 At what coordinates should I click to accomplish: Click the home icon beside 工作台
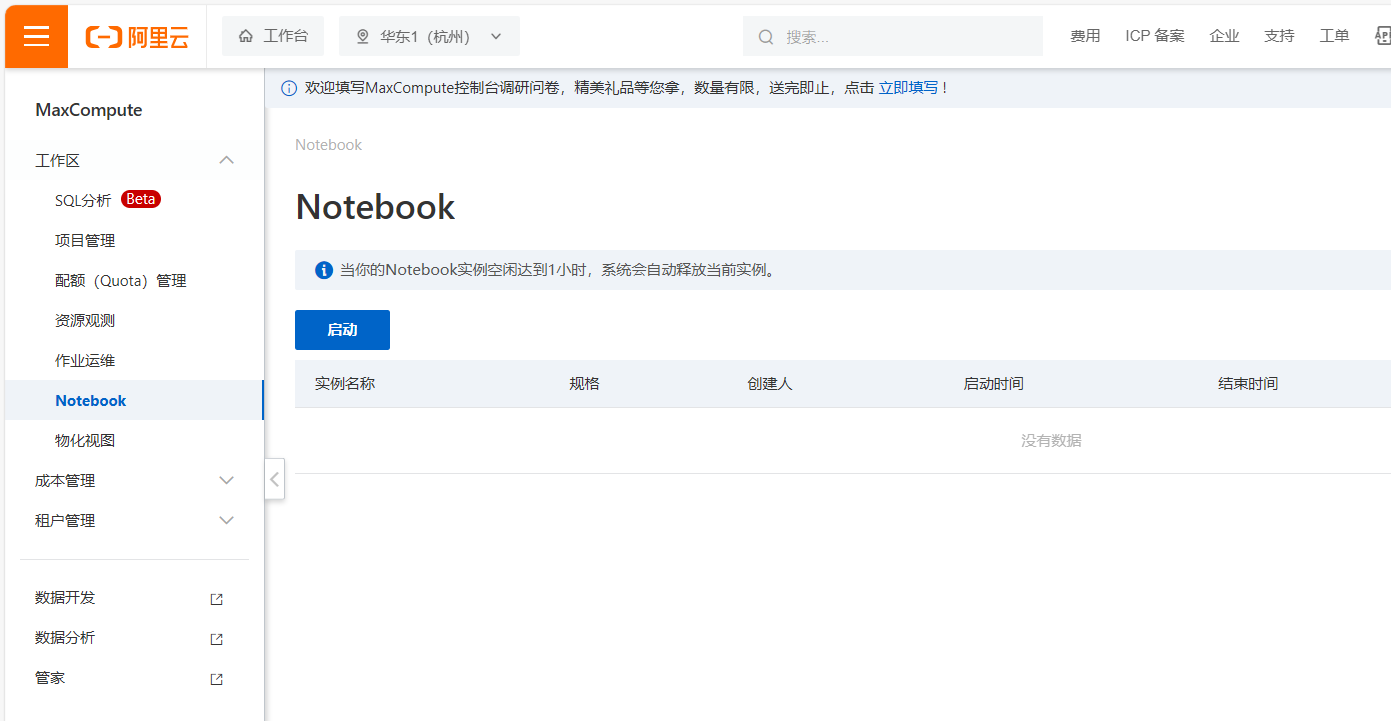click(x=246, y=36)
